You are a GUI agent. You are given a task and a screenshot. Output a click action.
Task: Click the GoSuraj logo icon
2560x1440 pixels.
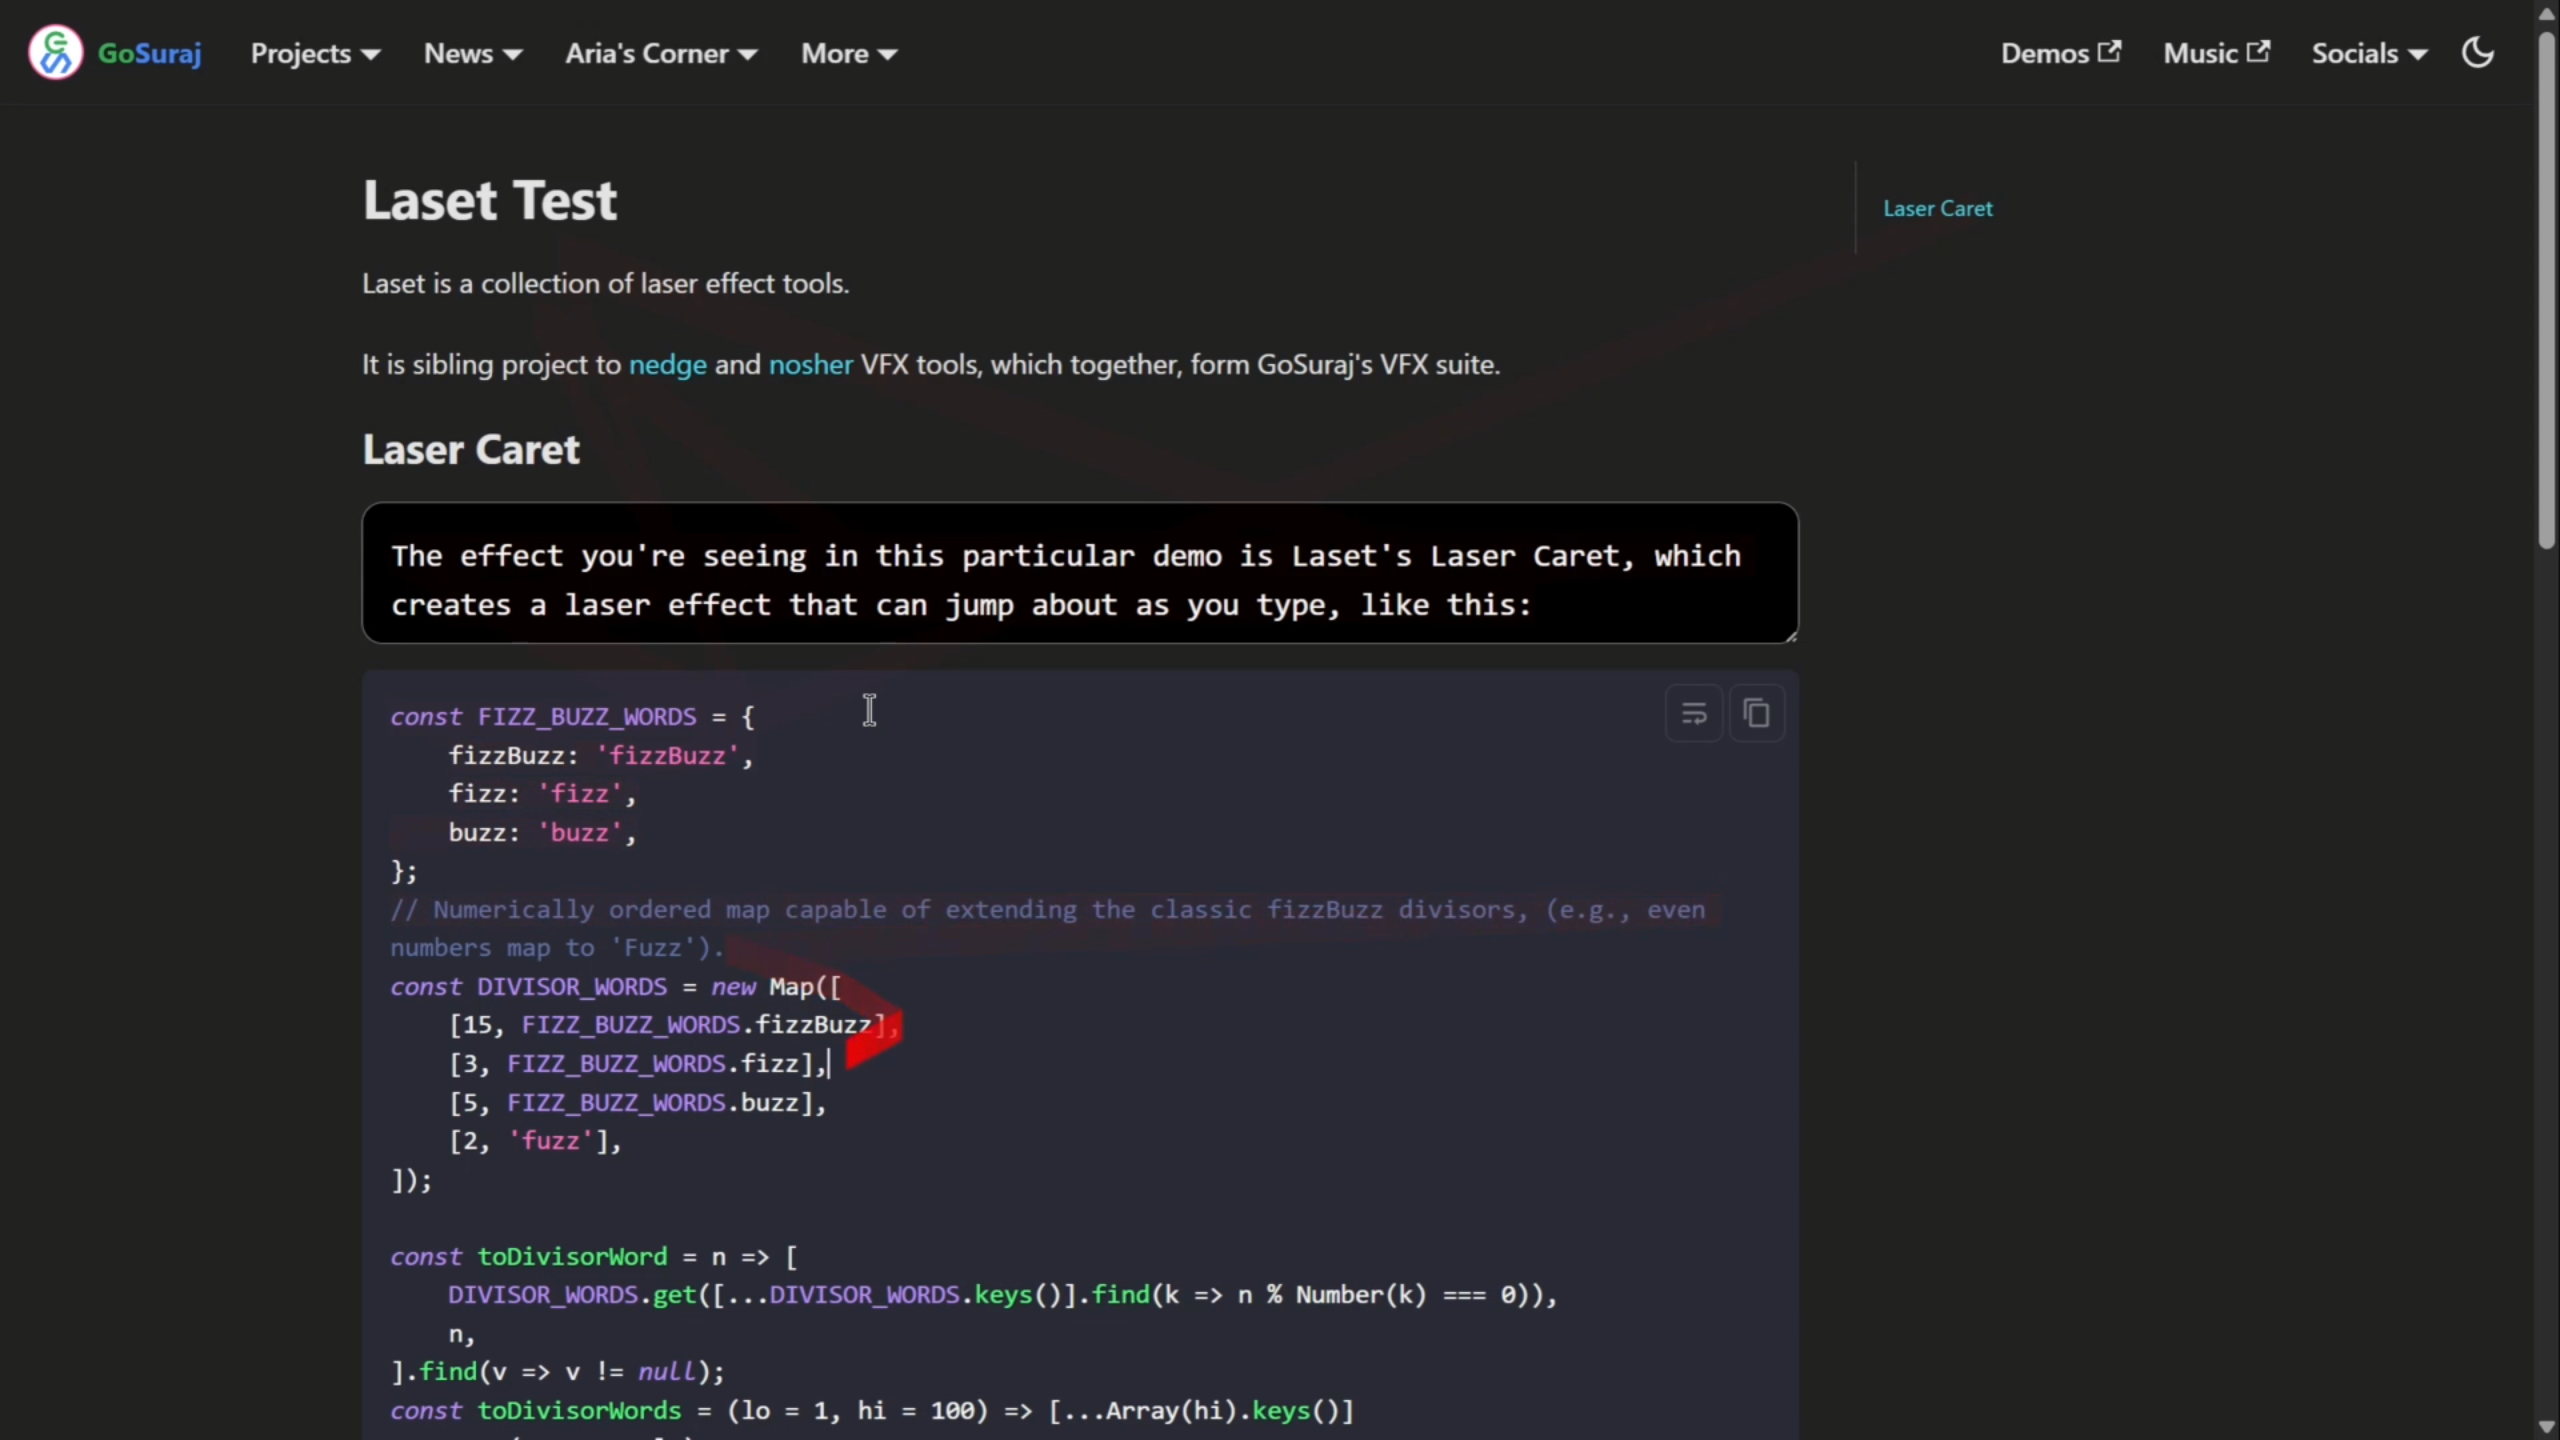pos(55,53)
